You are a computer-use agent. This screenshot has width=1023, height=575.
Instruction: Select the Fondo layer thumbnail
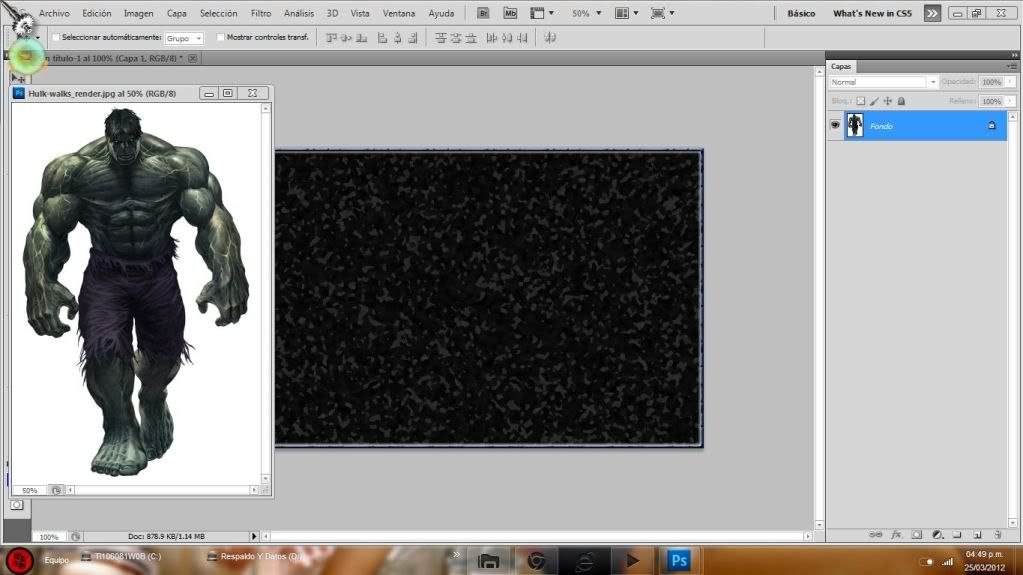pyautogui.click(x=855, y=125)
